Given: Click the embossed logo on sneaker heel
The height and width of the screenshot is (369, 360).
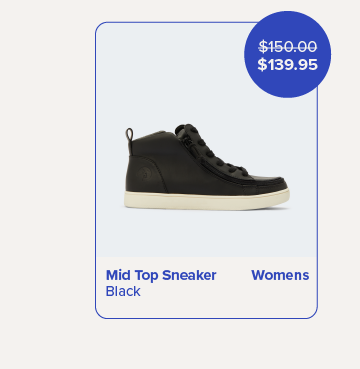Looking at the screenshot, I should point(144,174).
